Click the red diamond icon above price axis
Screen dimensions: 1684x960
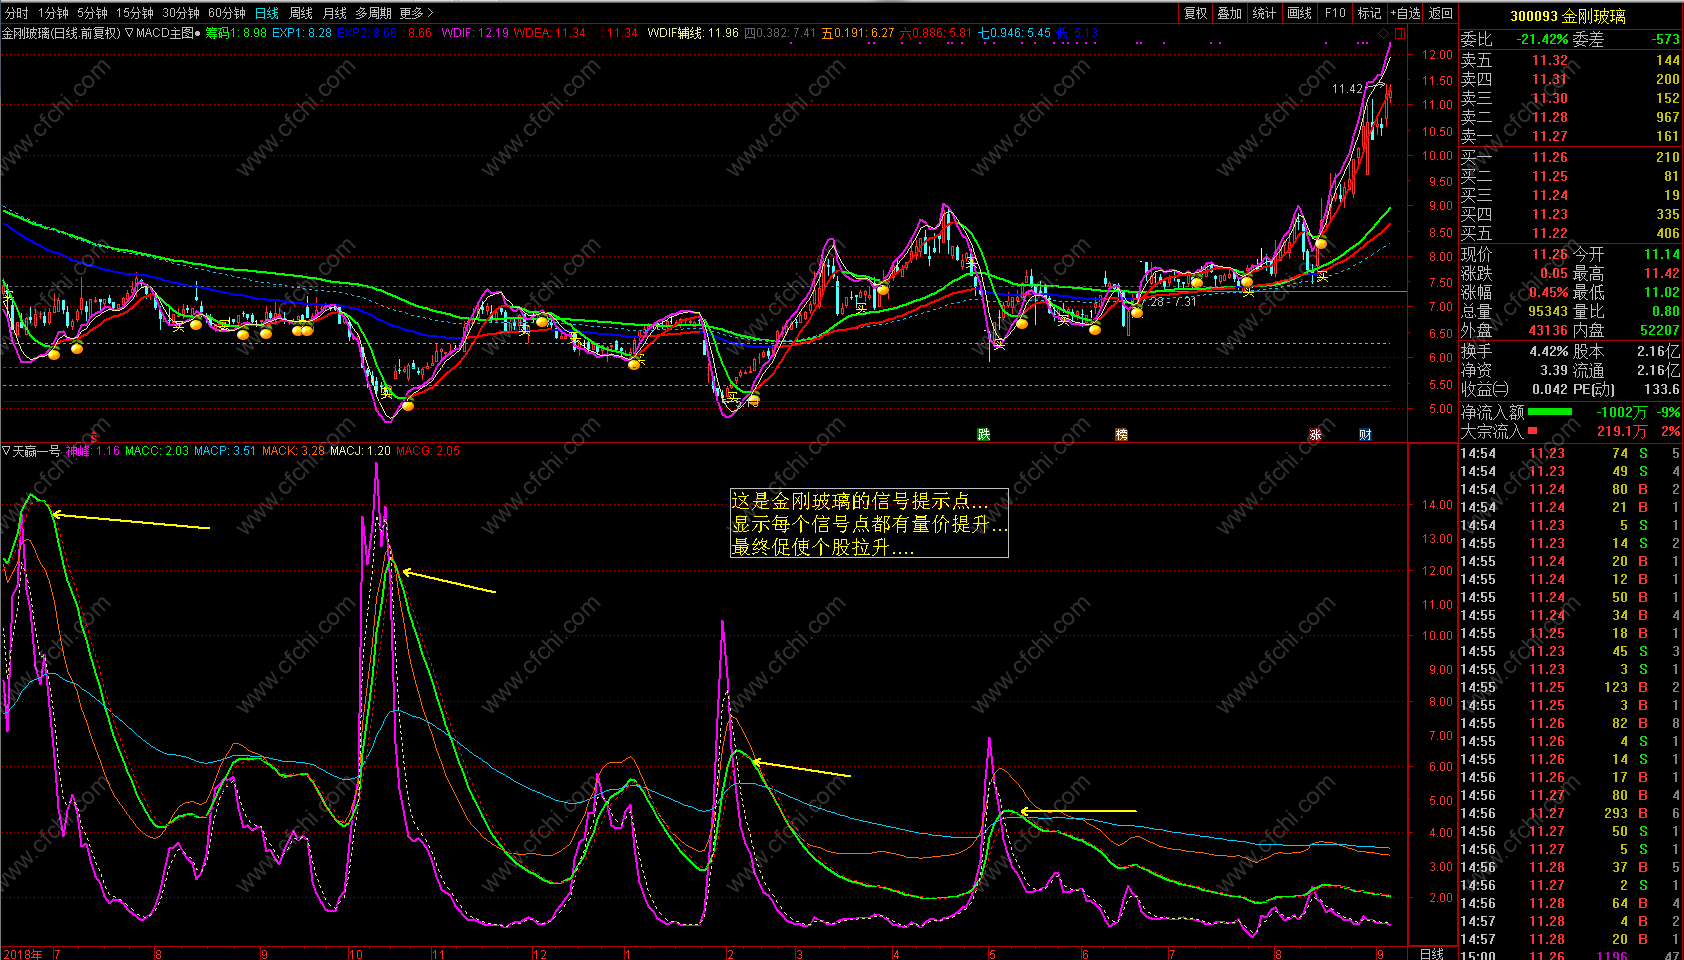(x=1384, y=33)
